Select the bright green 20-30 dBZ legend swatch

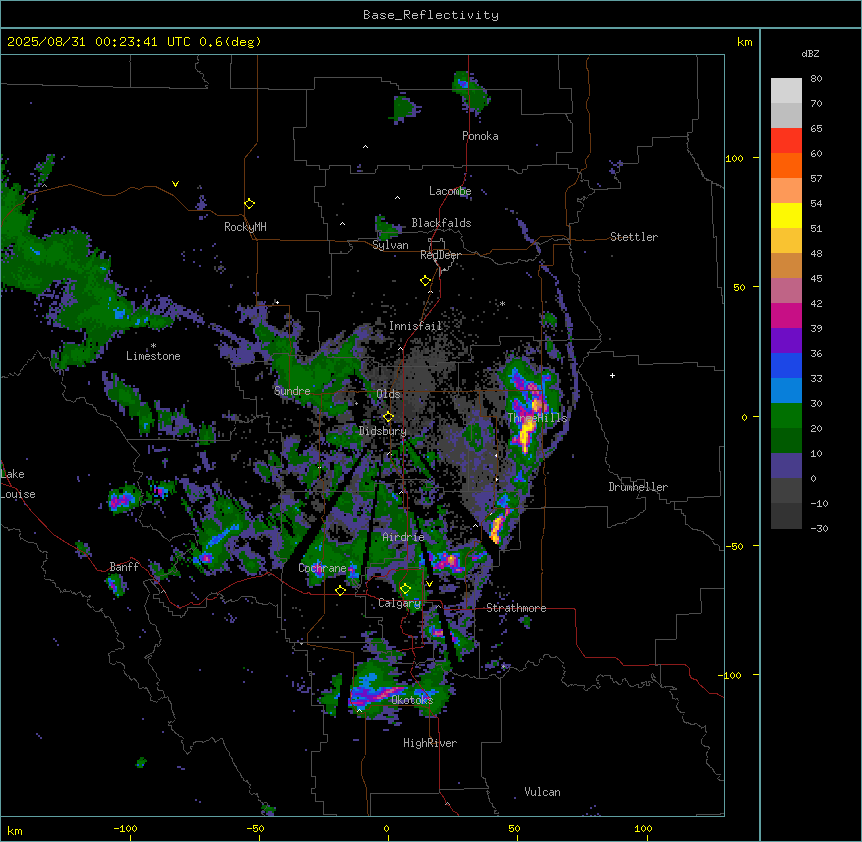[786, 416]
